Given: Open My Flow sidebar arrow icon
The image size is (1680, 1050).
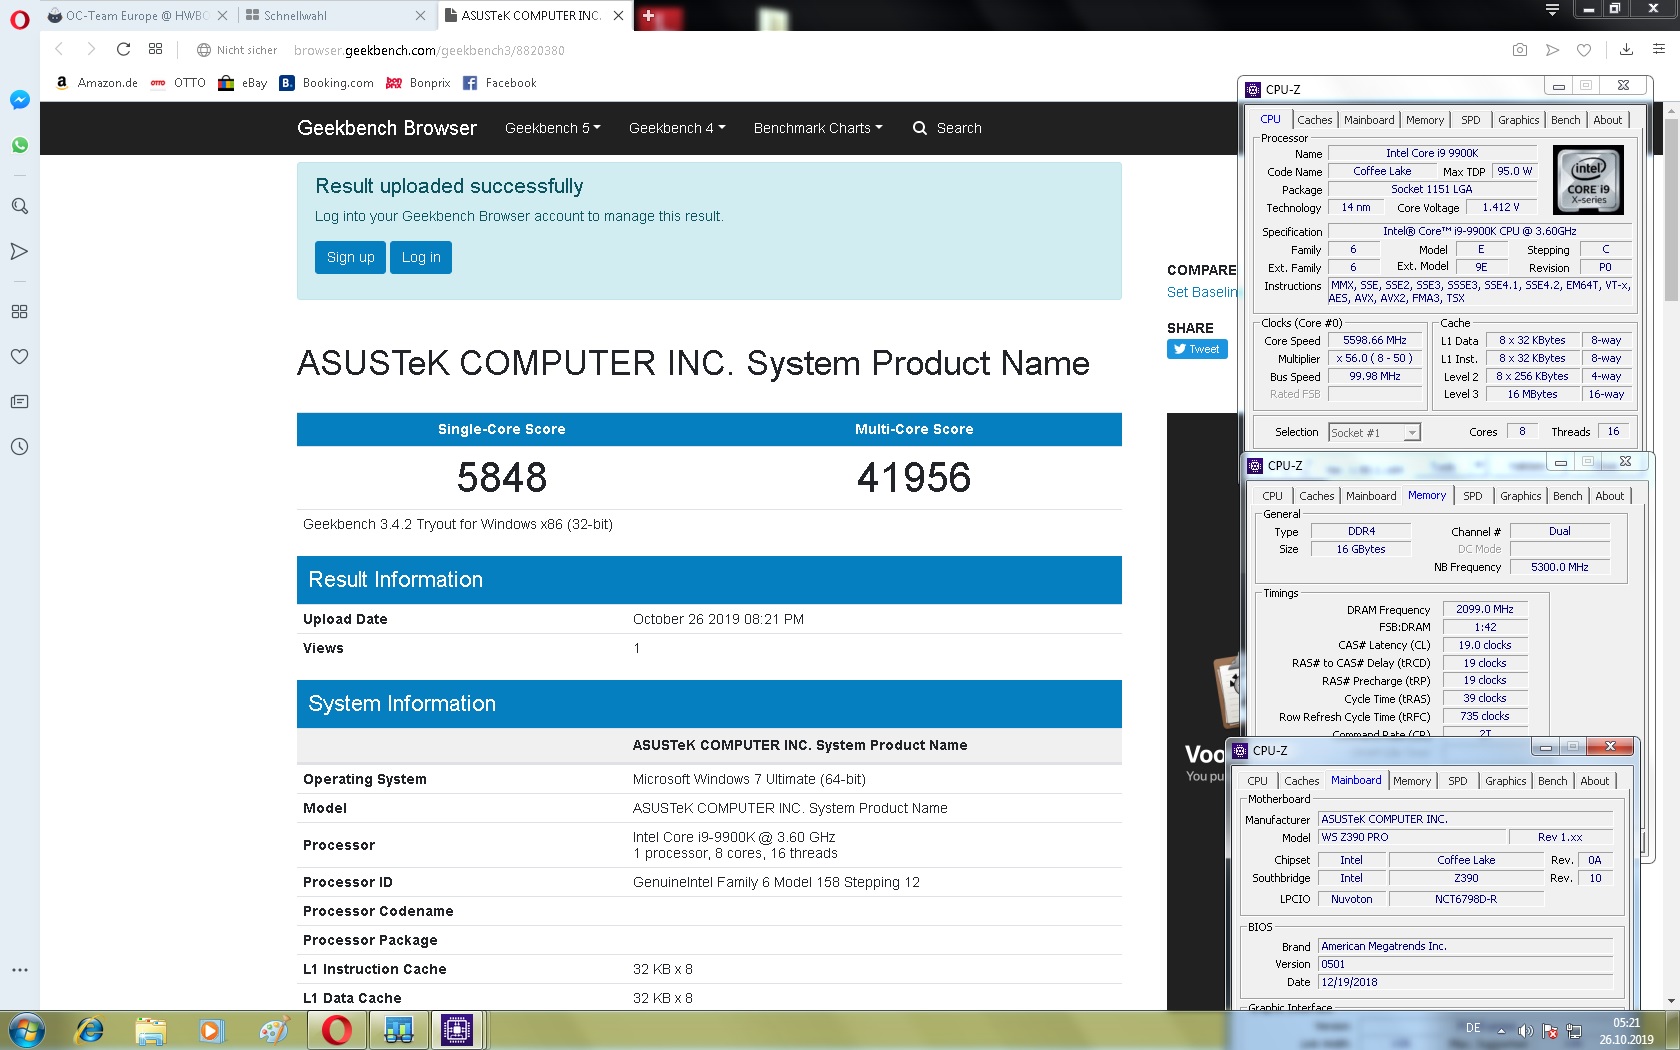Looking at the screenshot, I should coord(19,251).
